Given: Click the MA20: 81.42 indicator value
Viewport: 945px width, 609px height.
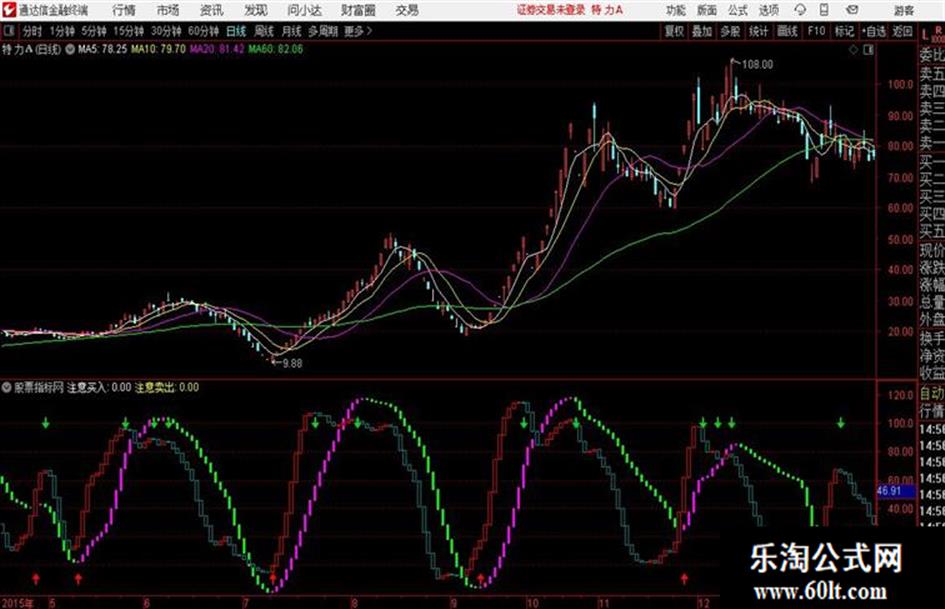Looking at the screenshot, I should click(218, 49).
